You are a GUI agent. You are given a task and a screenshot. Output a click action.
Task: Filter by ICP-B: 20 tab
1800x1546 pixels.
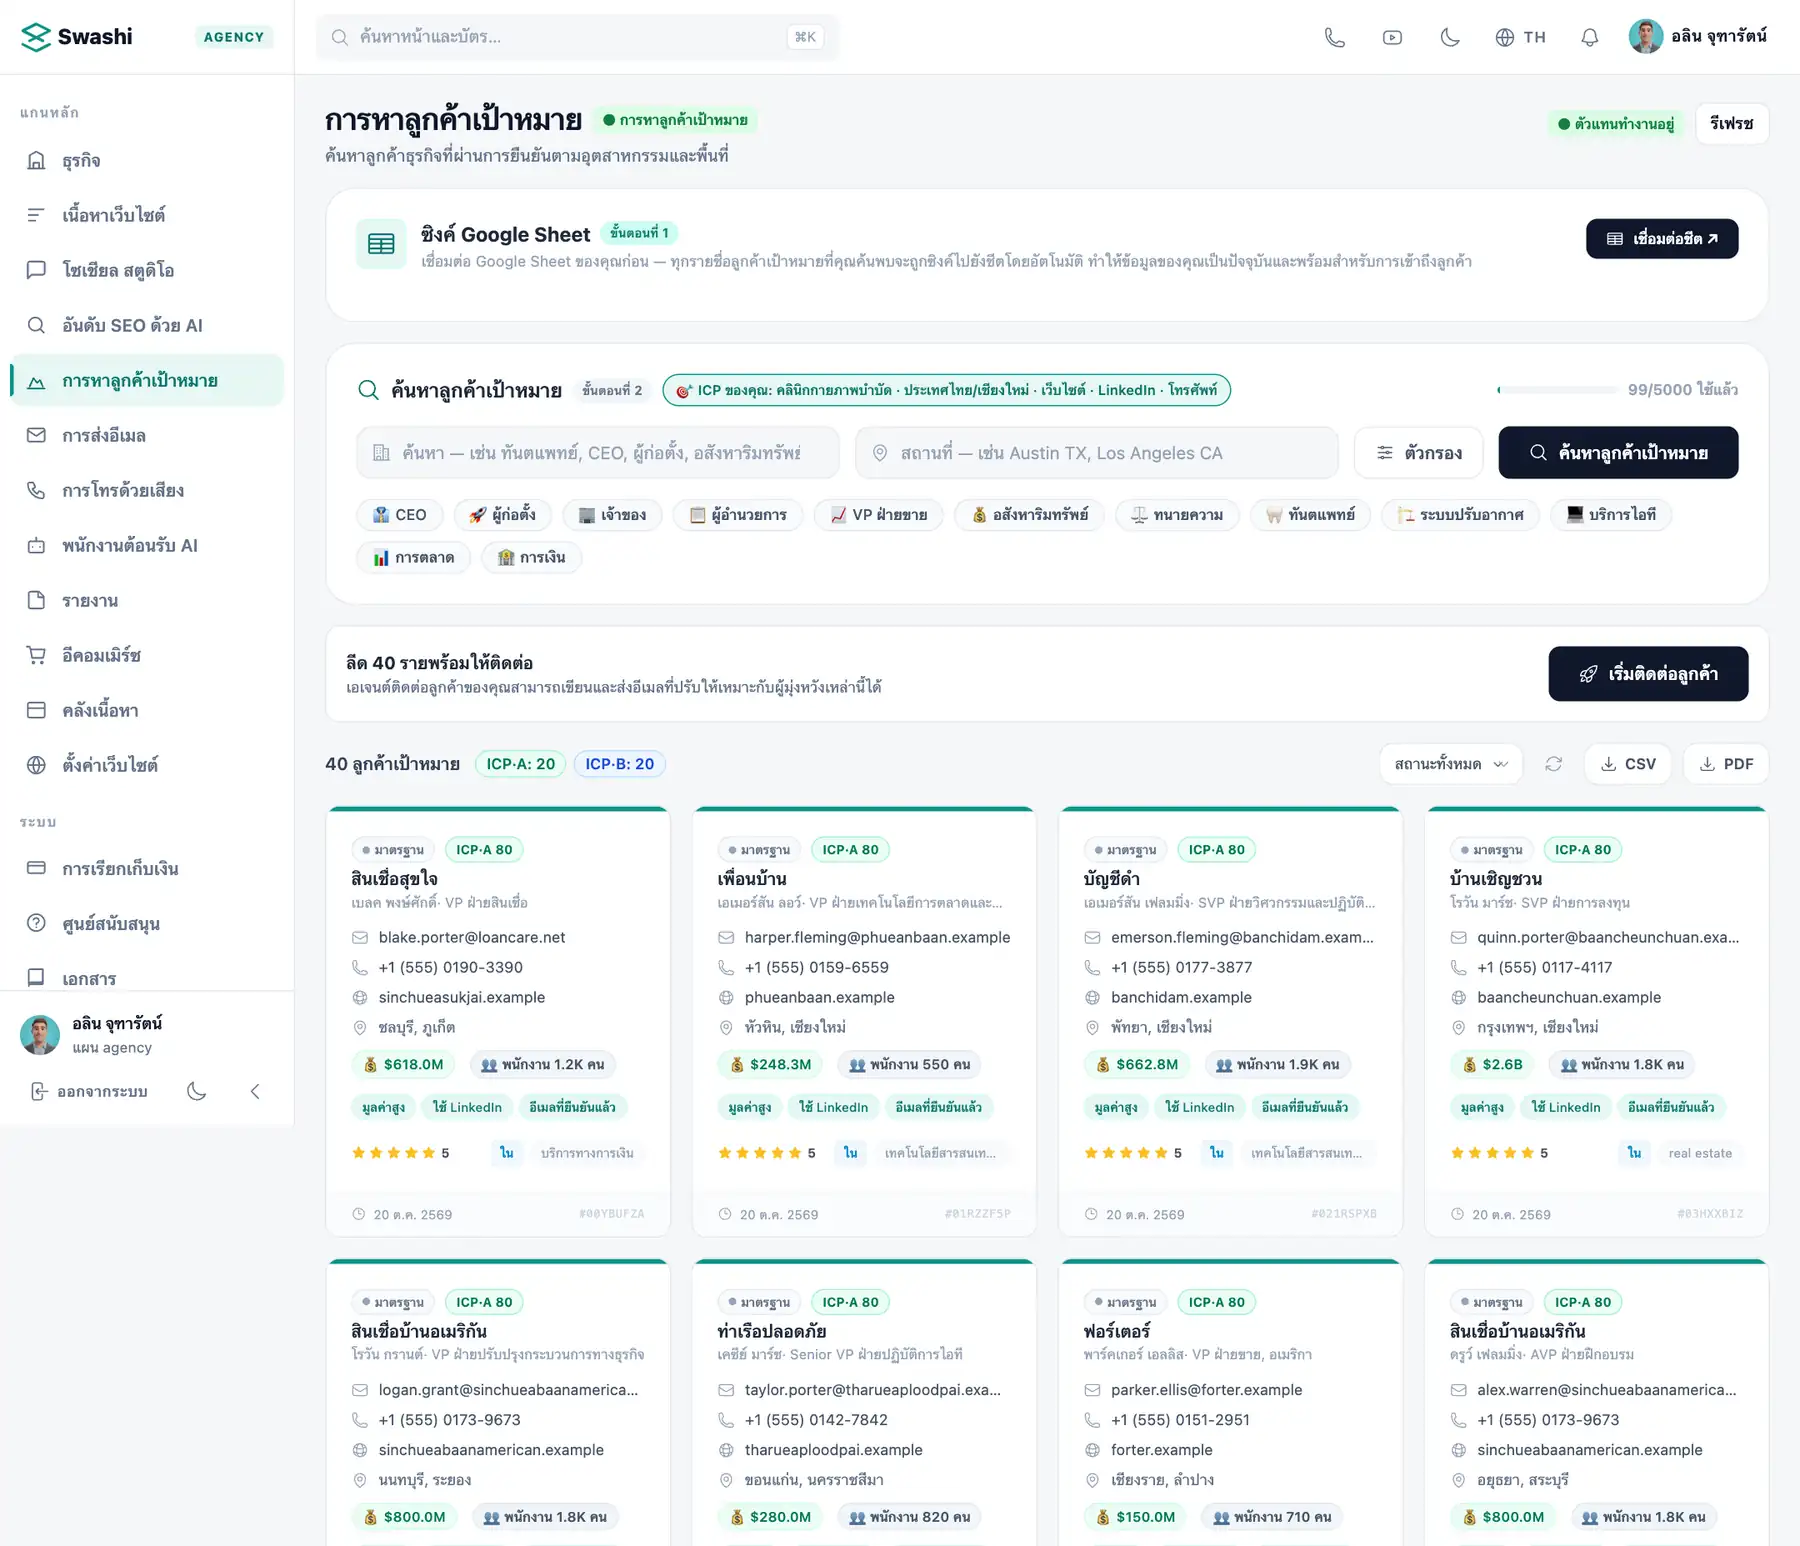620,764
